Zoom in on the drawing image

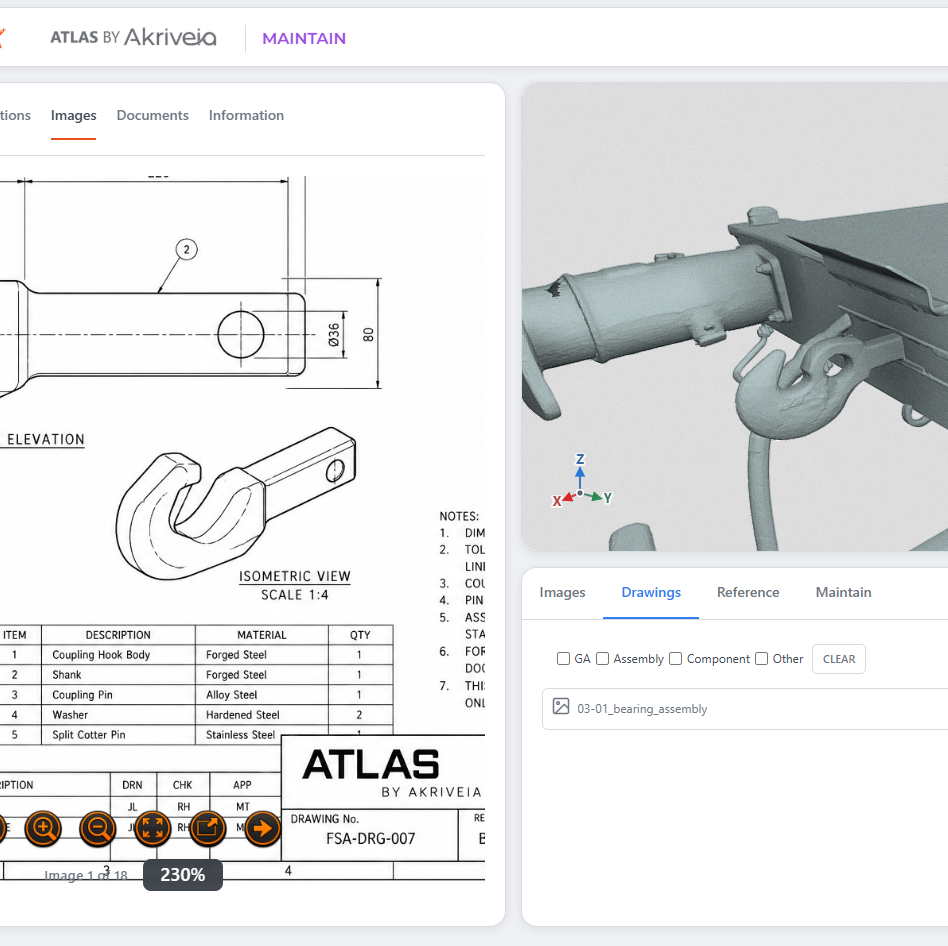click(x=43, y=828)
